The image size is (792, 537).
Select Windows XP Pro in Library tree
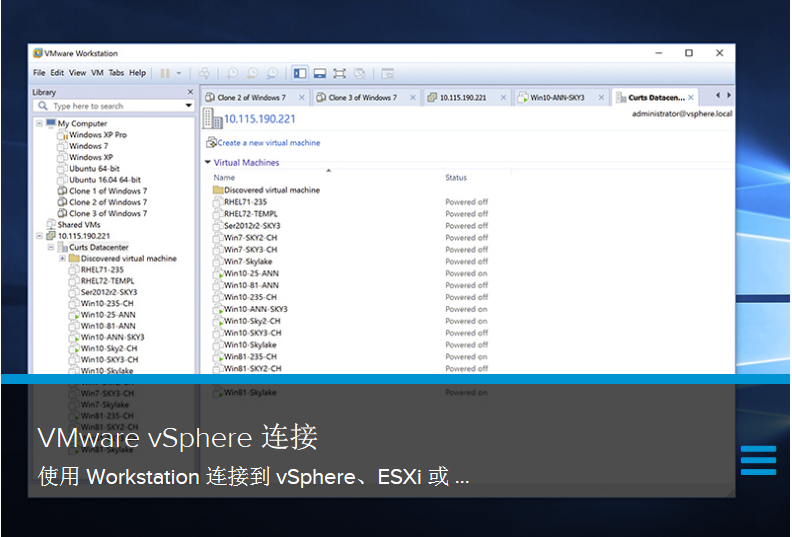point(98,134)
